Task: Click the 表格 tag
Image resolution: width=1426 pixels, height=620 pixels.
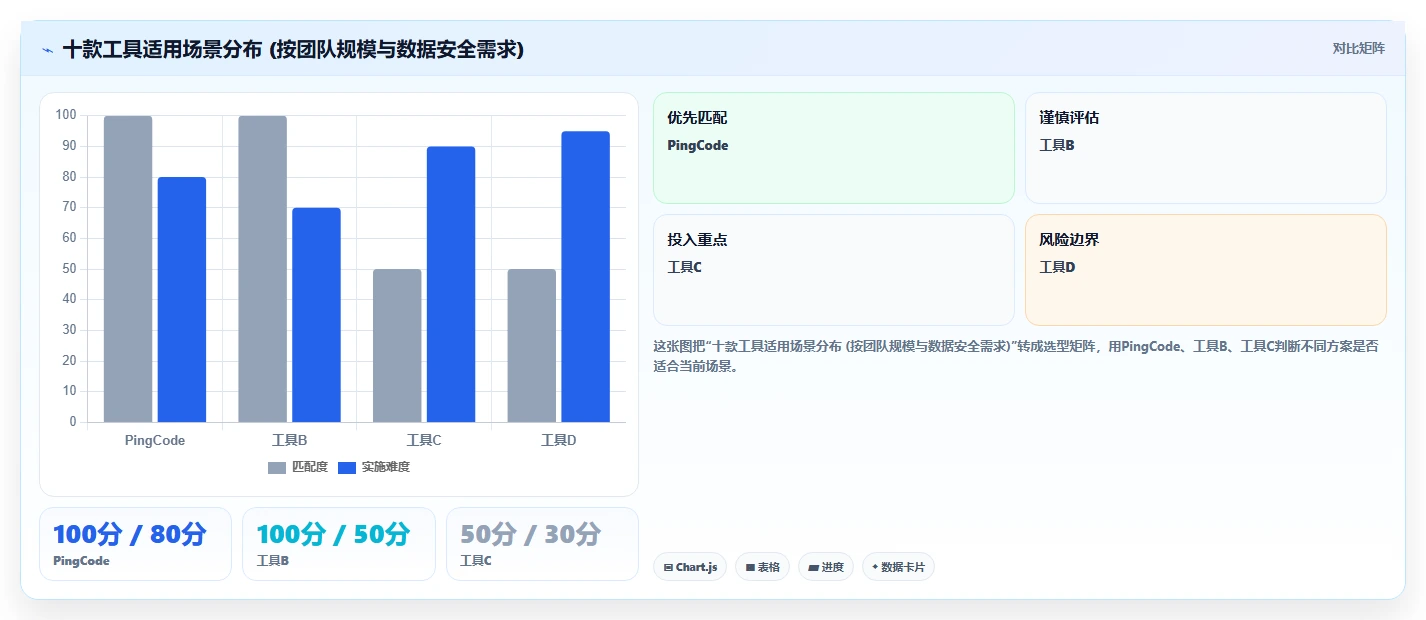Action: 762,567
